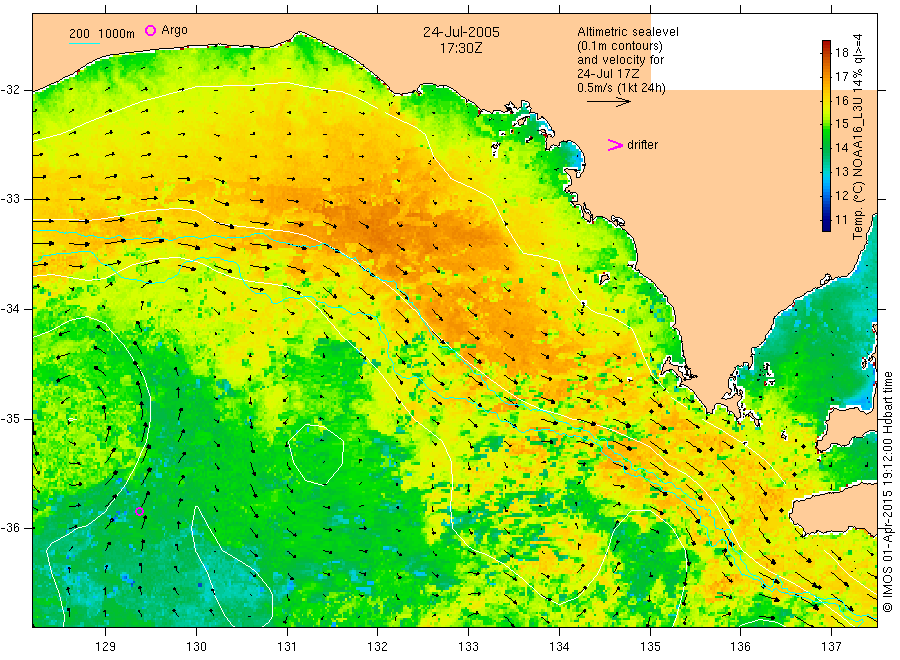The width and height of the screenshot is (900, 660).
Task: Click the '200 1000m' legend label
Action: click(x=102, y=34)
